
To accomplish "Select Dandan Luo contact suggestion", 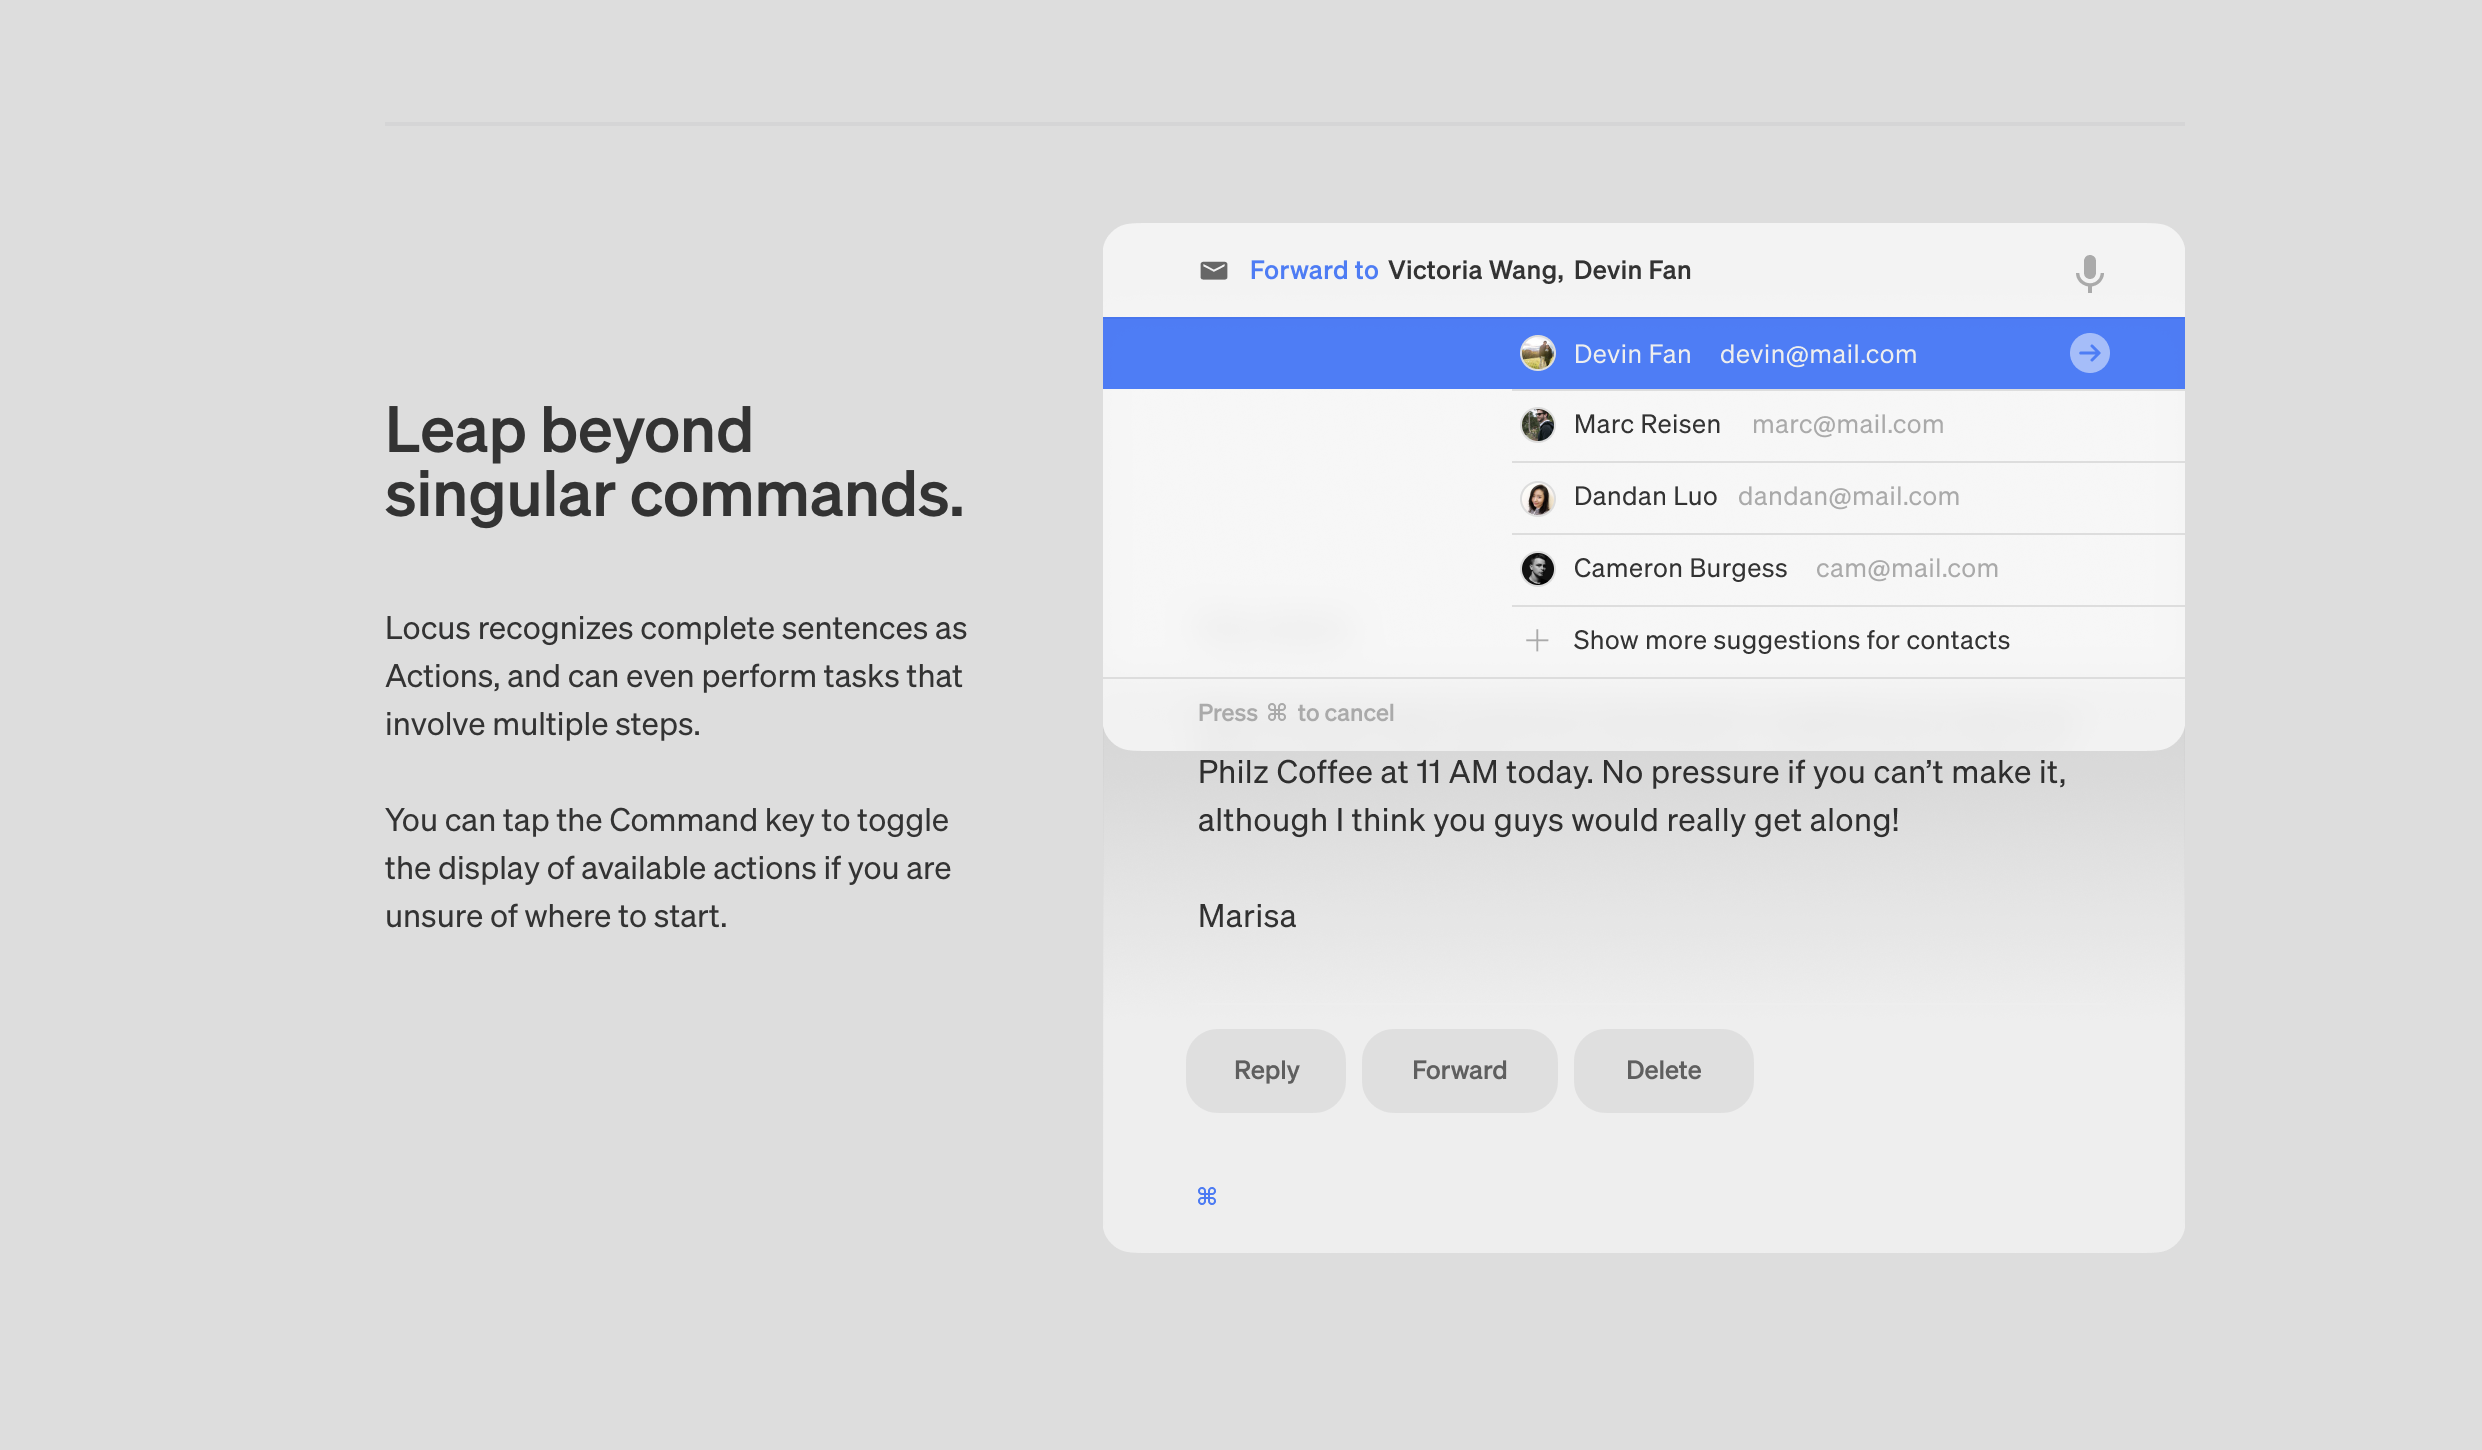I will click(1847, 497).
